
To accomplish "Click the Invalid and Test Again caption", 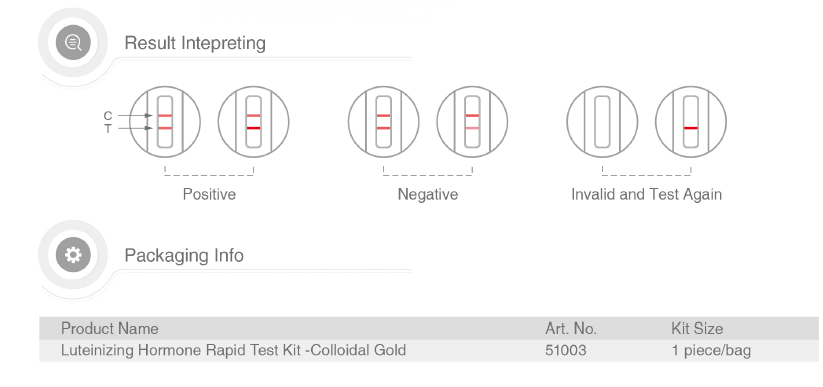I will (646, 194).
